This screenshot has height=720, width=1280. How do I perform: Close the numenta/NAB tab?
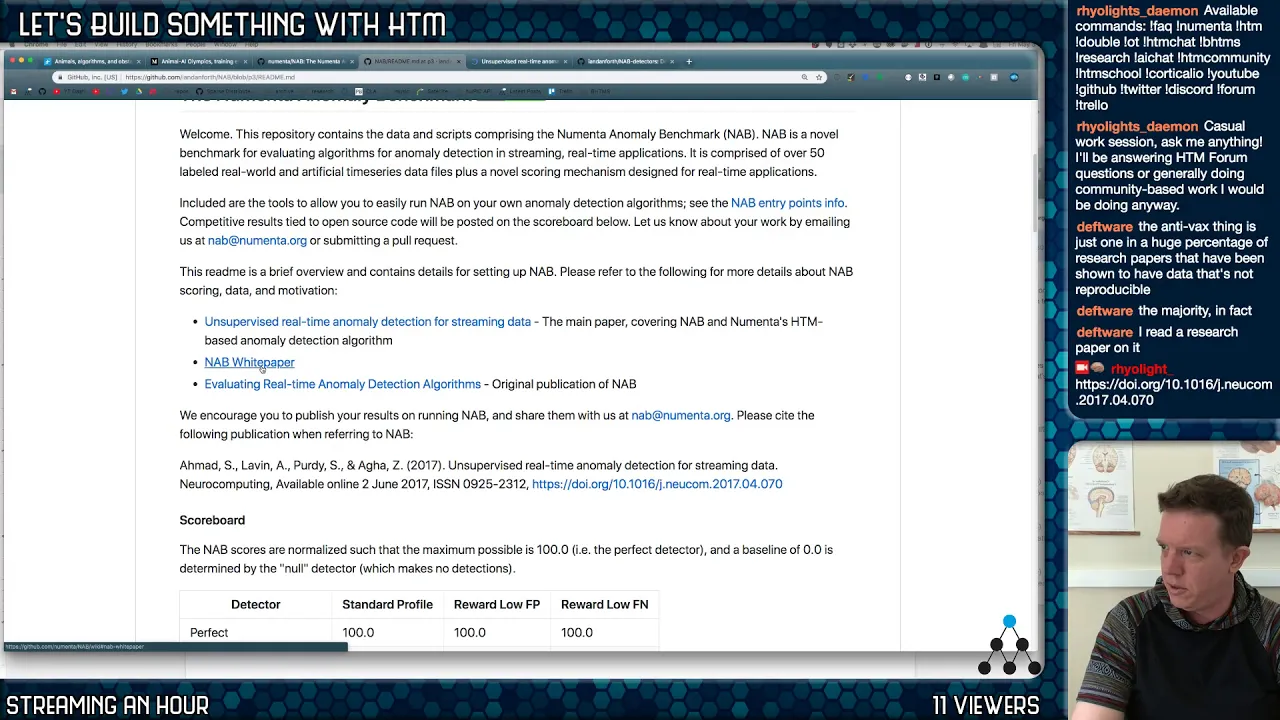pos(352,61)
